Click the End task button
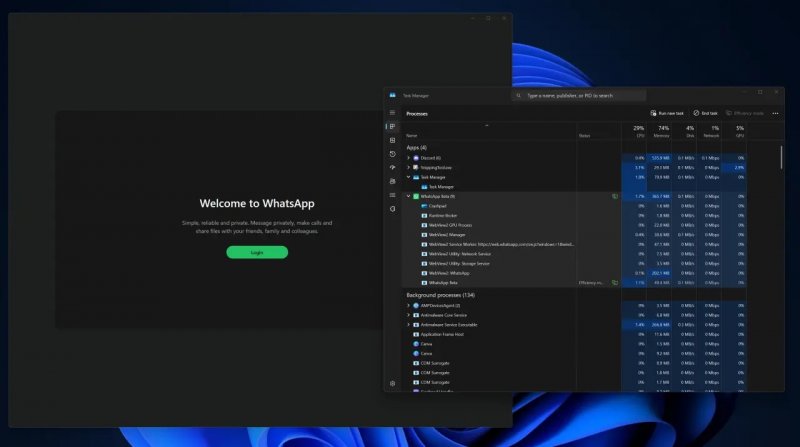Screen dimensions: 800x447 (706, 113)
